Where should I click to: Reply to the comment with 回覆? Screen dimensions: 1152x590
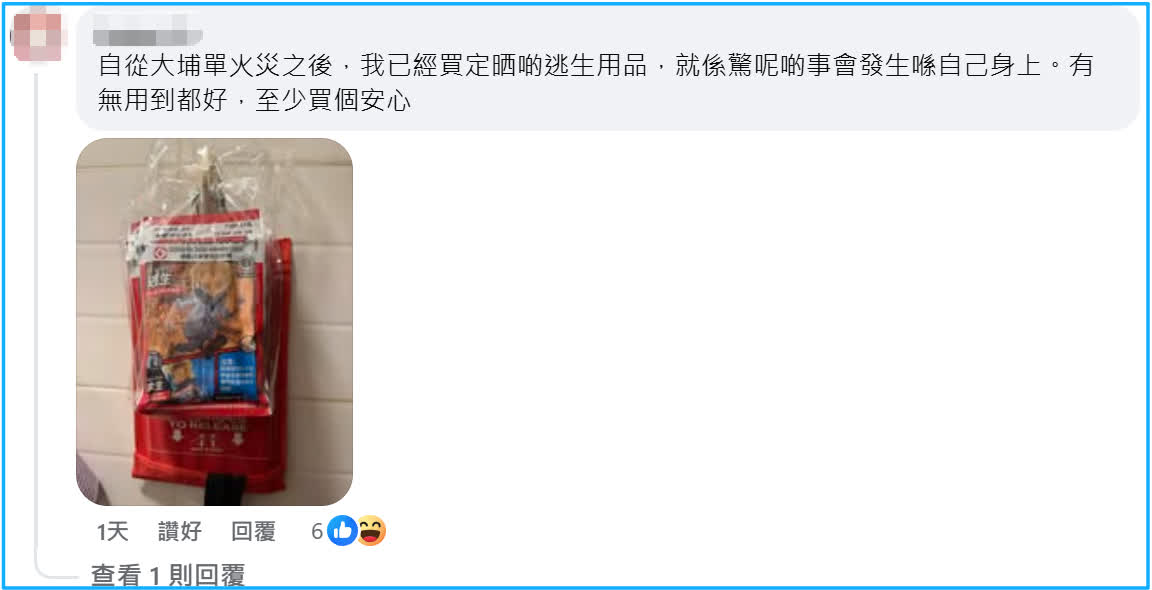pos(253,532)
